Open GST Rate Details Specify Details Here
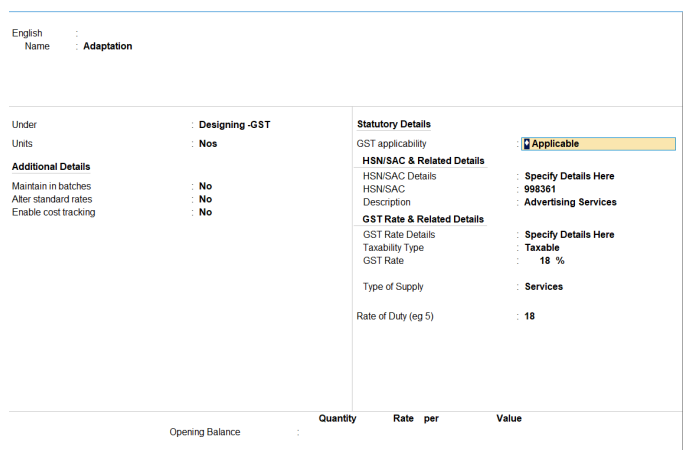 point(569,235)
